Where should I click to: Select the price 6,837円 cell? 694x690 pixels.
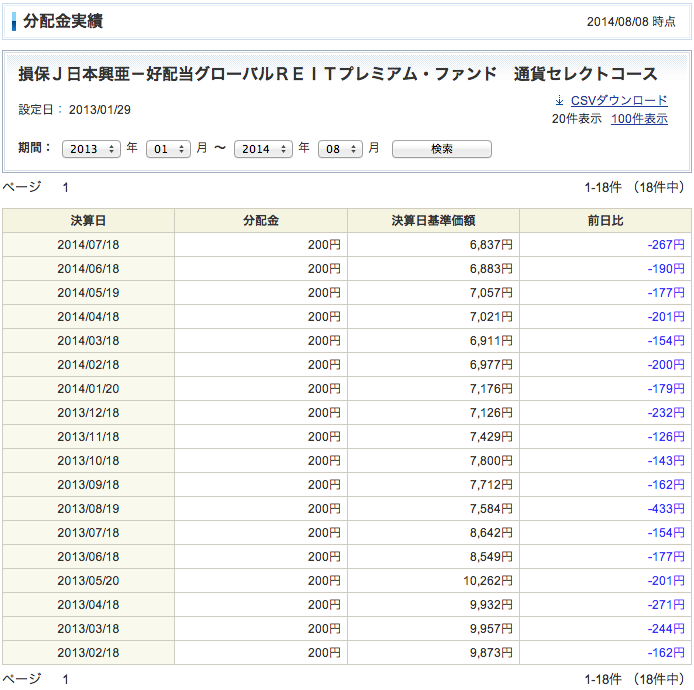tap(433, 245)
